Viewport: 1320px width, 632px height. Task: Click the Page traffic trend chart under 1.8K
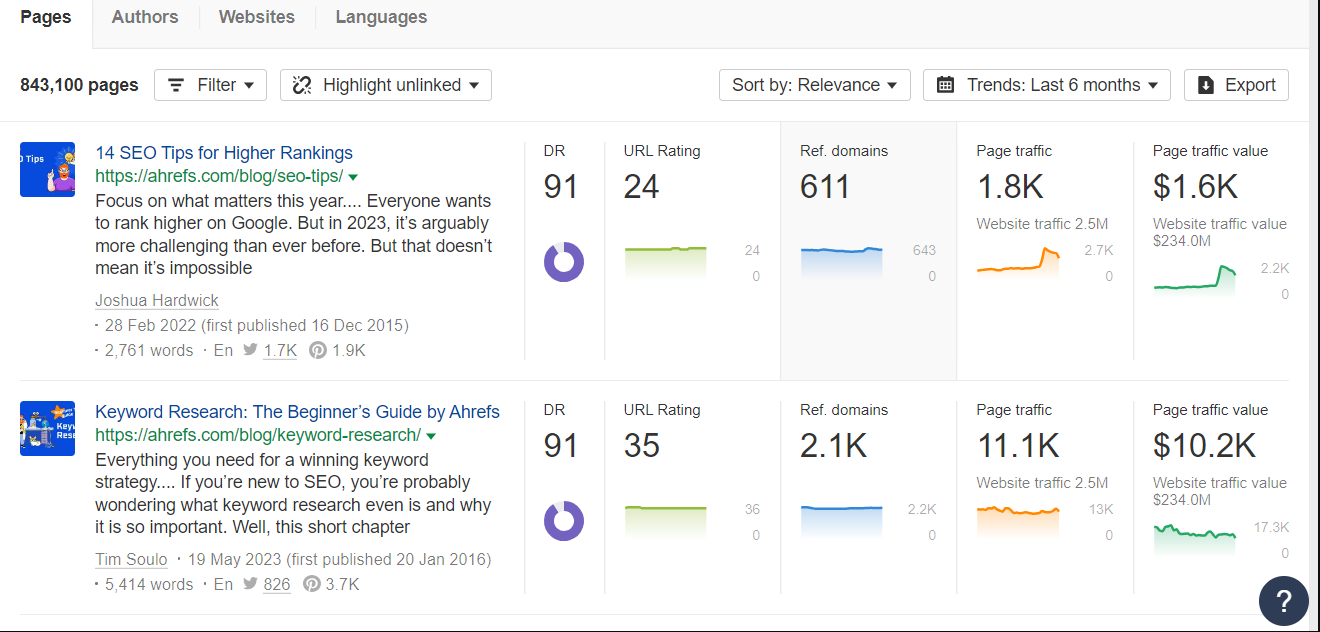coord(1018,262)
